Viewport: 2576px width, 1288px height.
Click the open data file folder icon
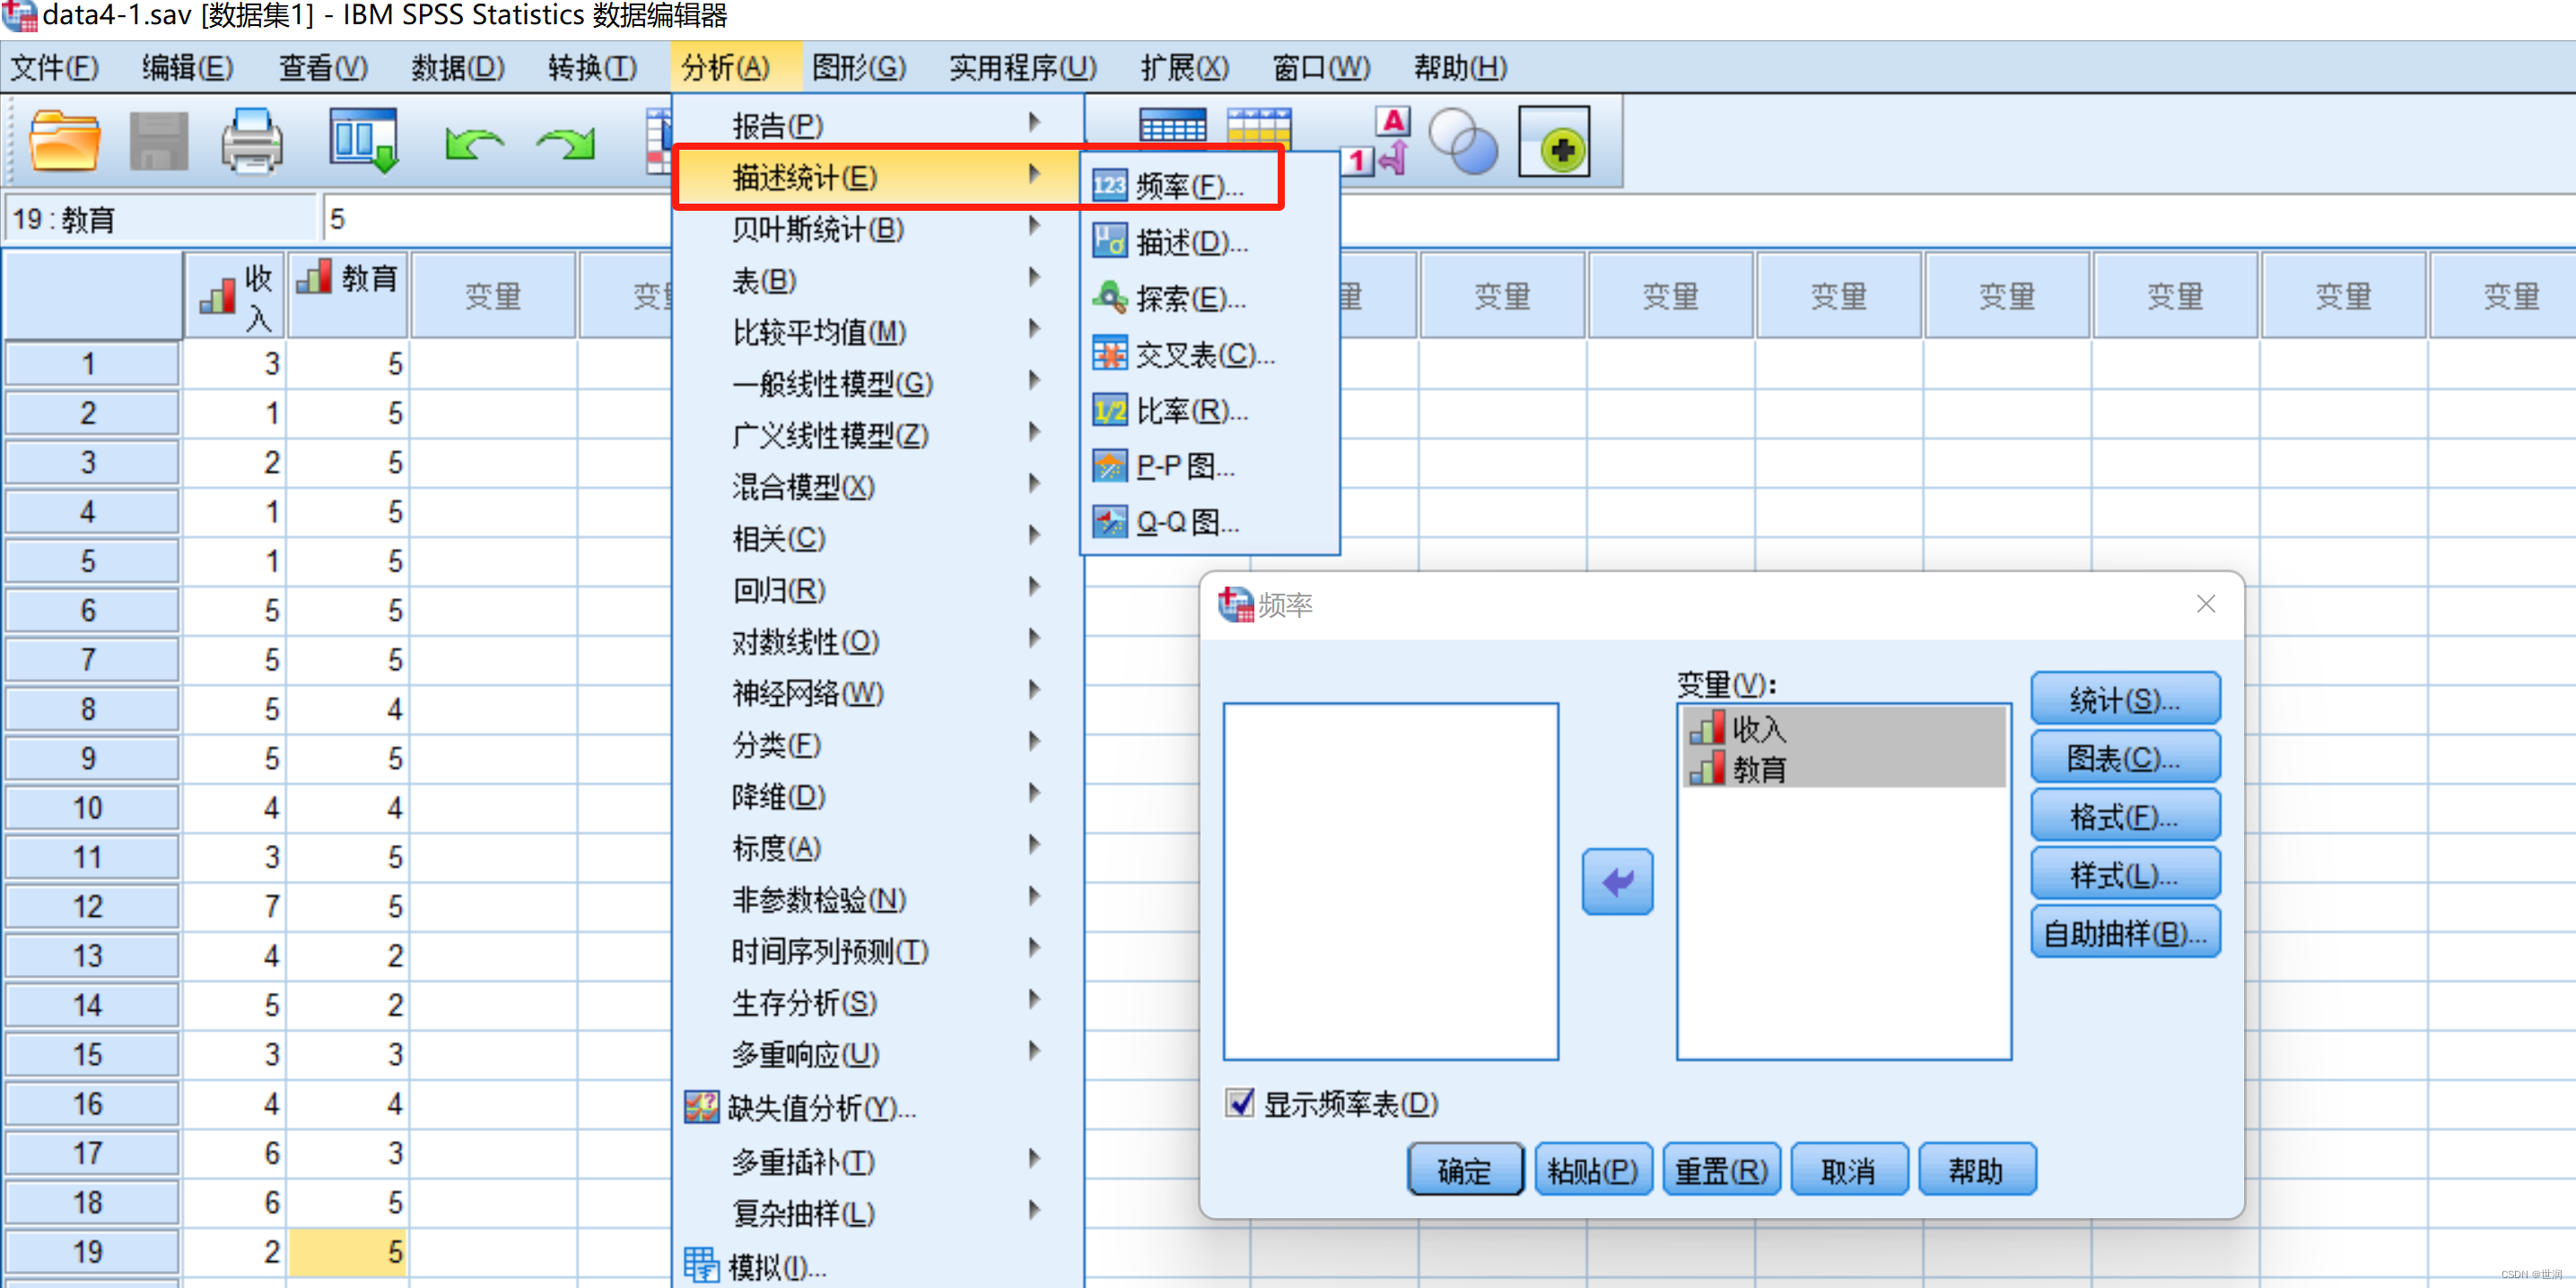tap(64, 141)
